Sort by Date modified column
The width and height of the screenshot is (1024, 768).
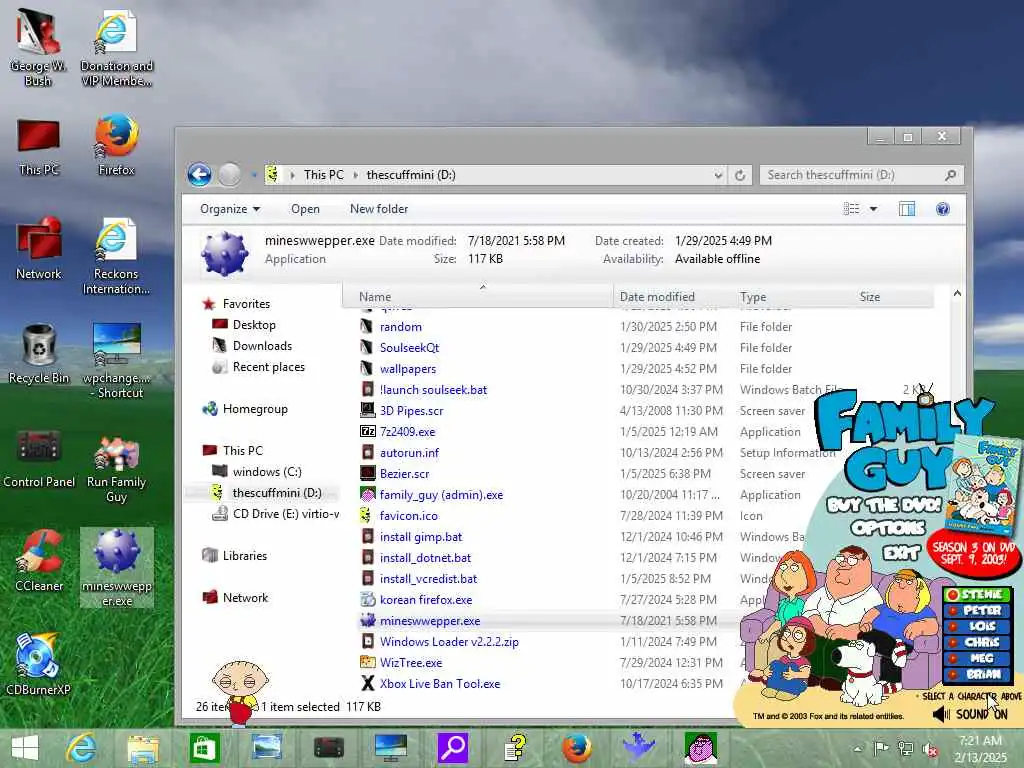click(673, 296)
